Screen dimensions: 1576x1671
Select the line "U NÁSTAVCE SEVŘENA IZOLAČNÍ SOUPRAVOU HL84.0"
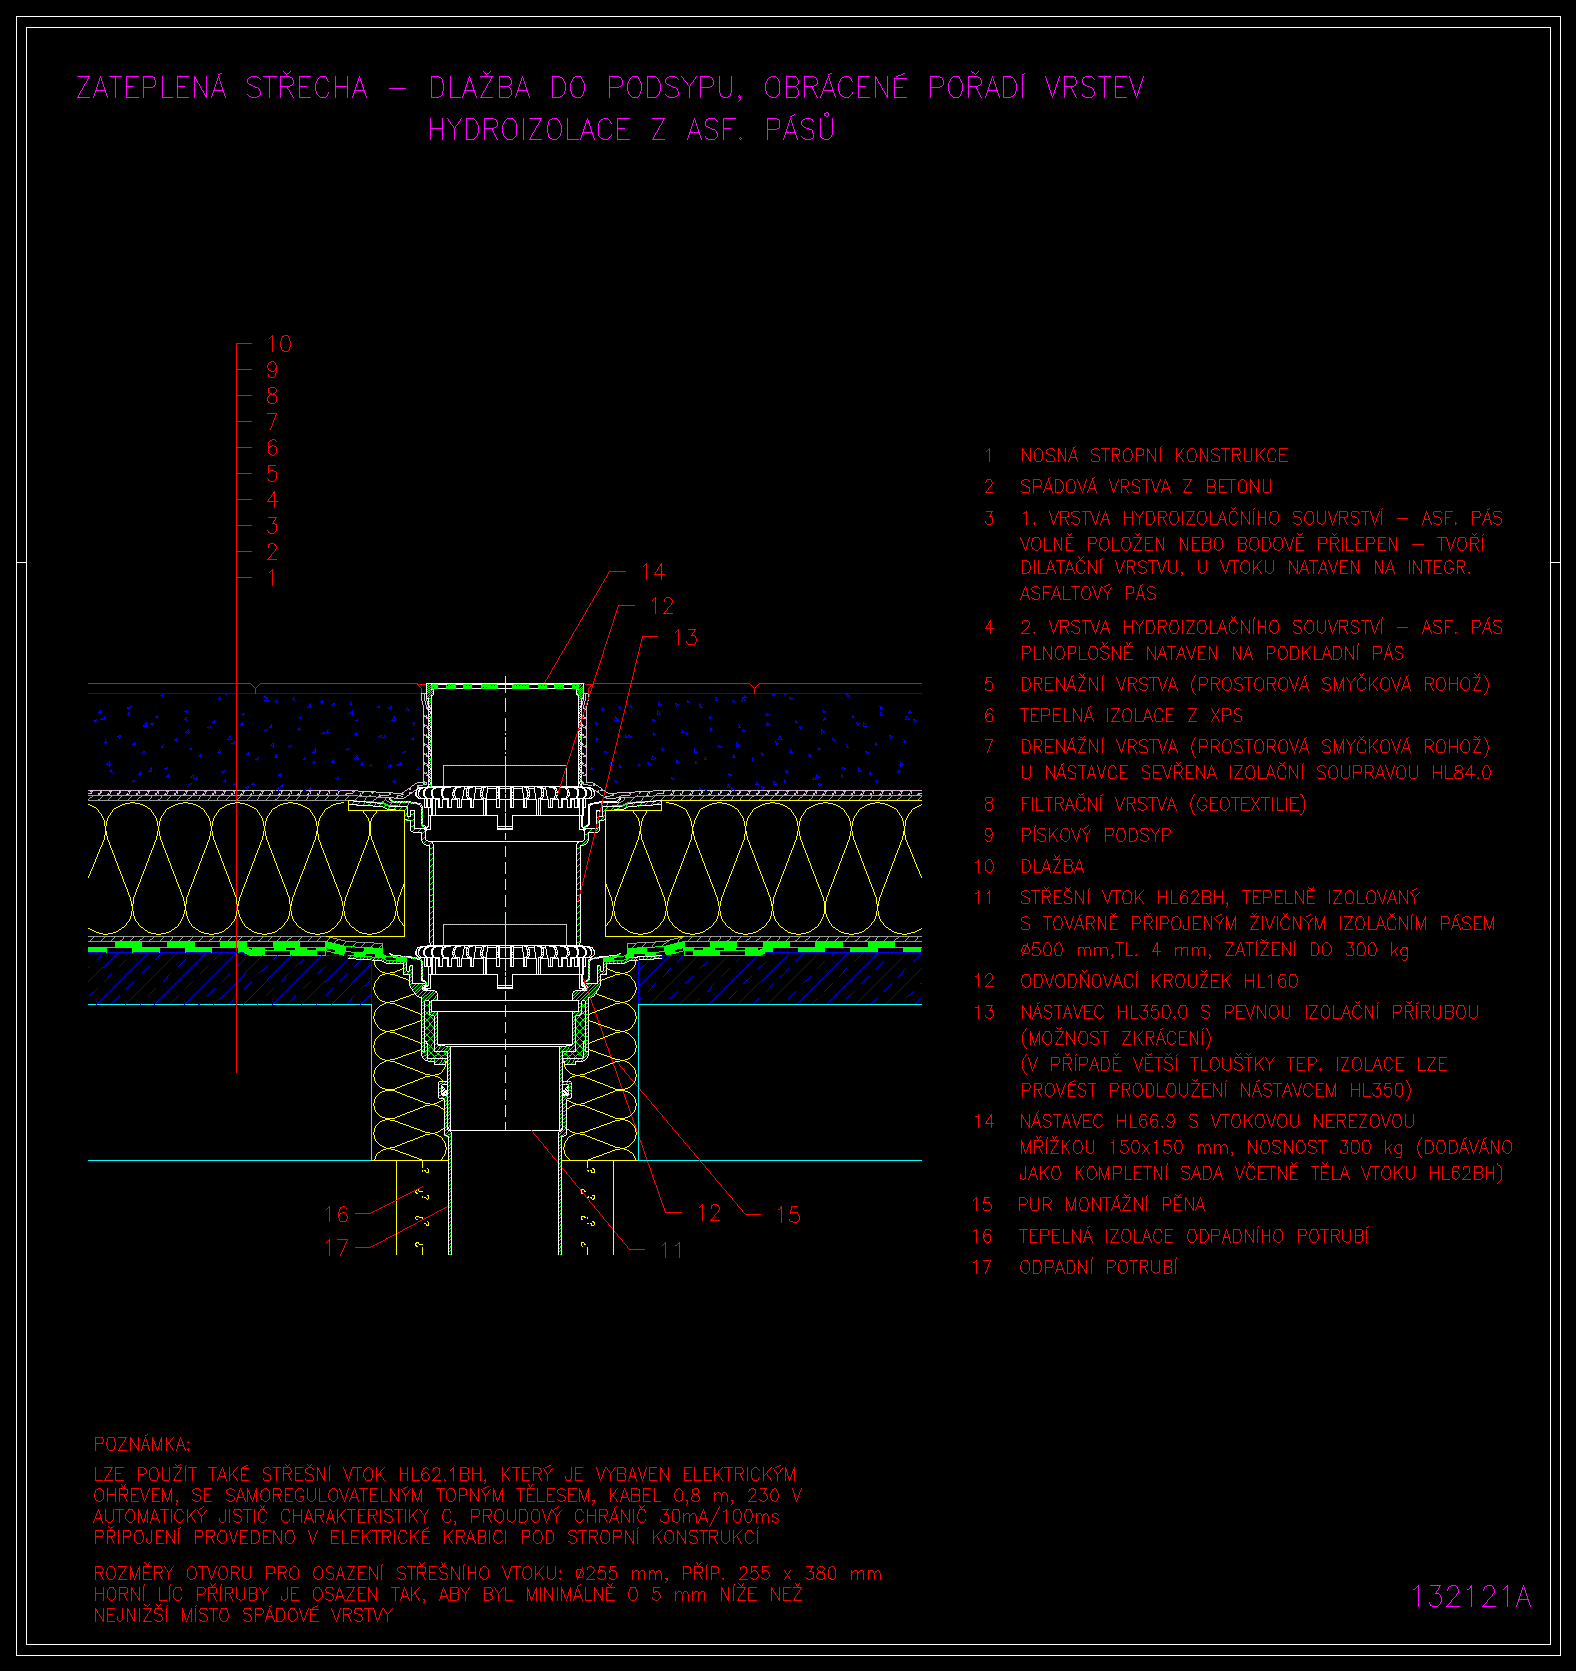[1256, 773]
